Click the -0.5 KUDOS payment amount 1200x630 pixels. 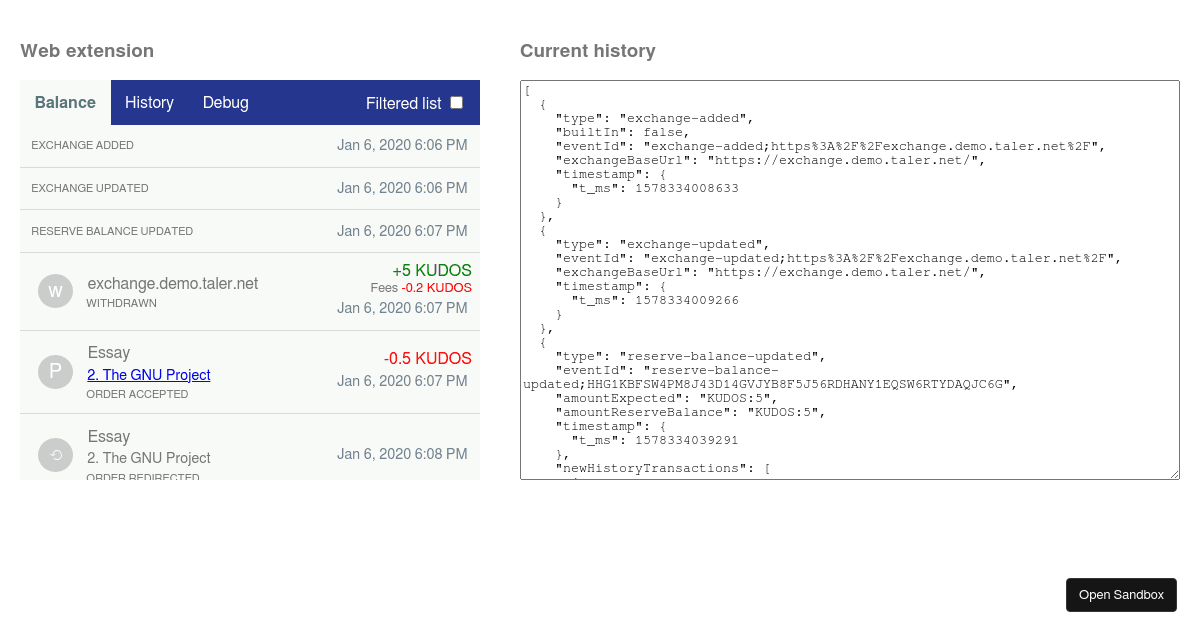pos(427,358)
